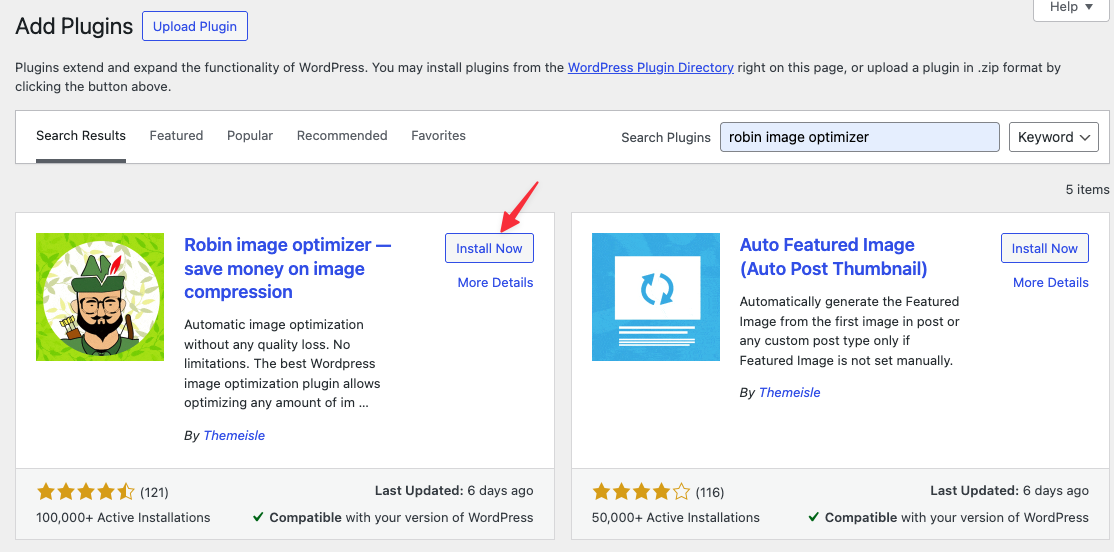Click compatibility checkmark in Auto Featured Image card
Screen dimensions: 1114x552
coord(814,517)
